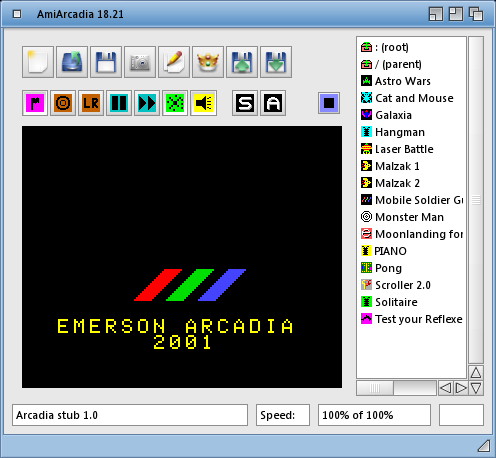496x458 pixels.
Task: Click the floppy icon with down arrow
Action: tap(276, 62)
